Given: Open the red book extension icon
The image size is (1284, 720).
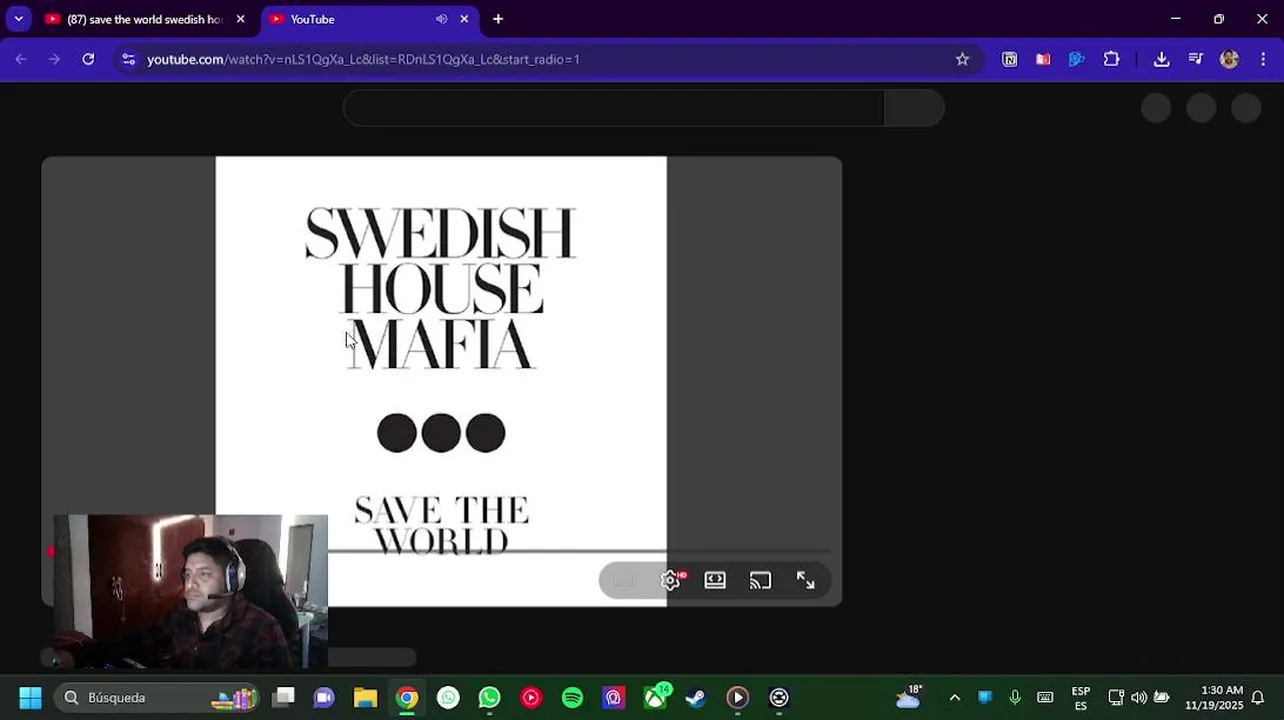Looking at the screenshot, I should (1043, 60).
